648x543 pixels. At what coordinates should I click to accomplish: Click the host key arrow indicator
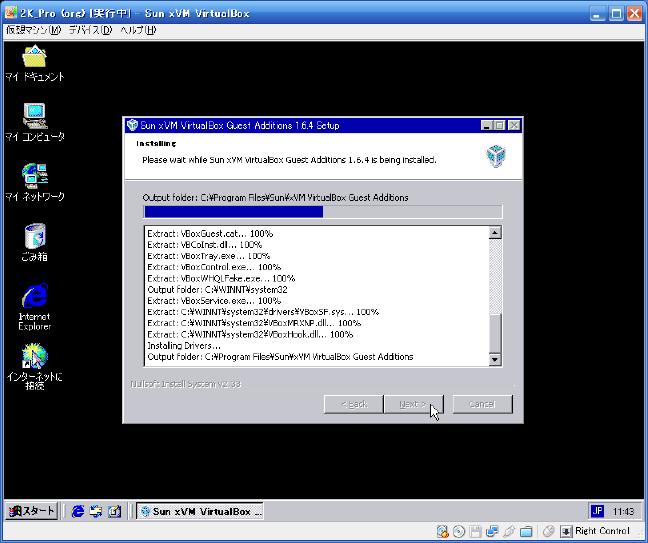coord(566,531)
